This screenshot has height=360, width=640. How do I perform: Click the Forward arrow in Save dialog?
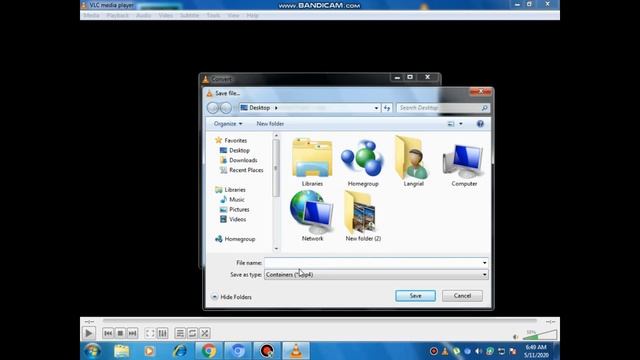(226, 108)
